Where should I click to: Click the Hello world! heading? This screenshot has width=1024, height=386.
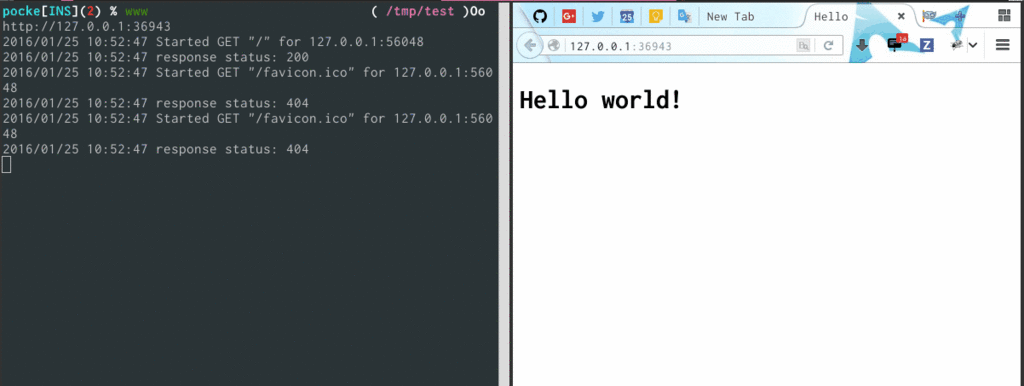[600, 100]
